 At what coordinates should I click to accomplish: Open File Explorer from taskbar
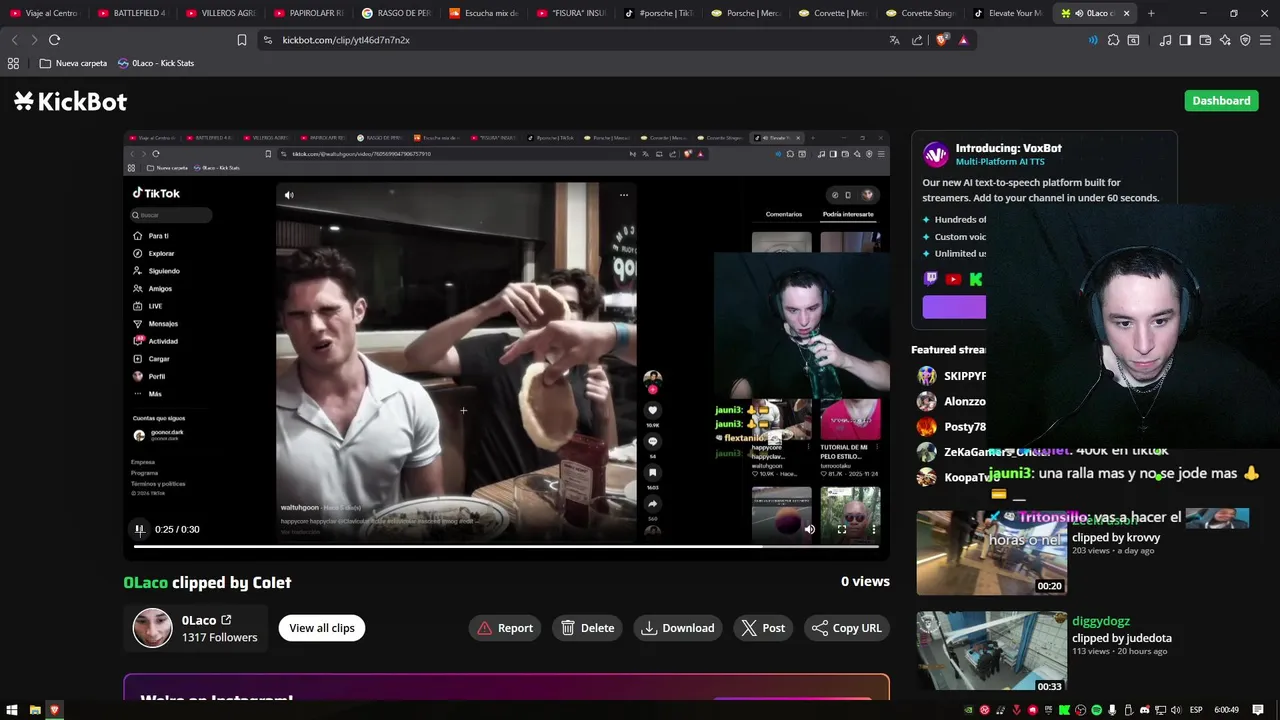[35, 710]
